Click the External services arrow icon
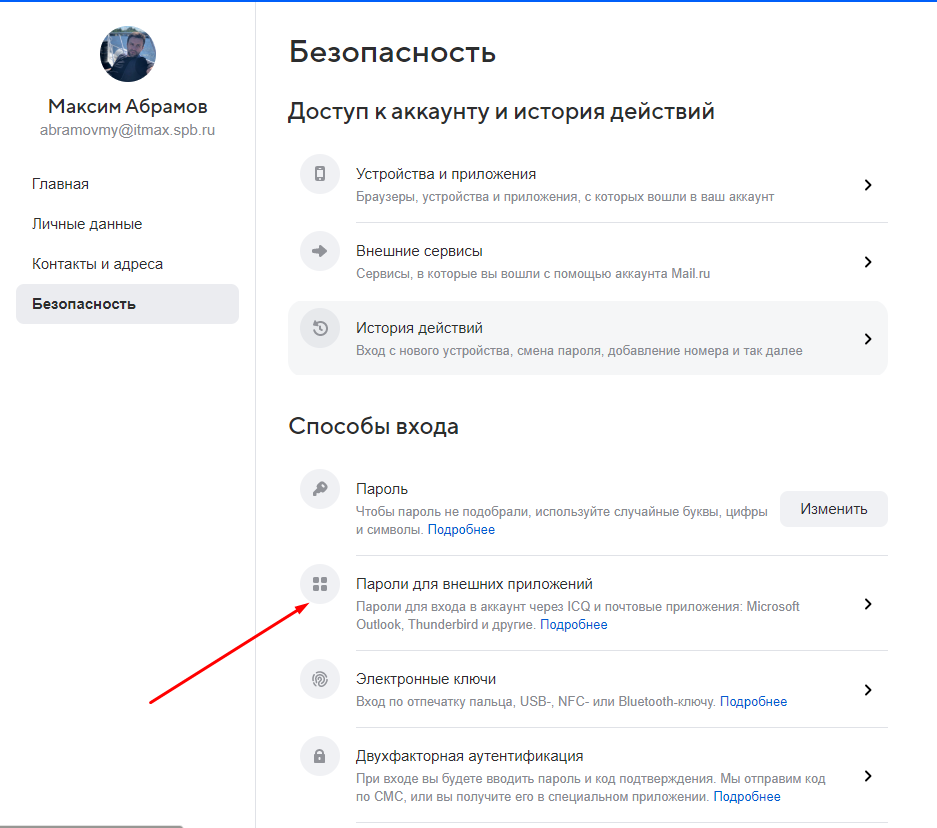This screenshot has width=937, height=828. coord(320,251)
